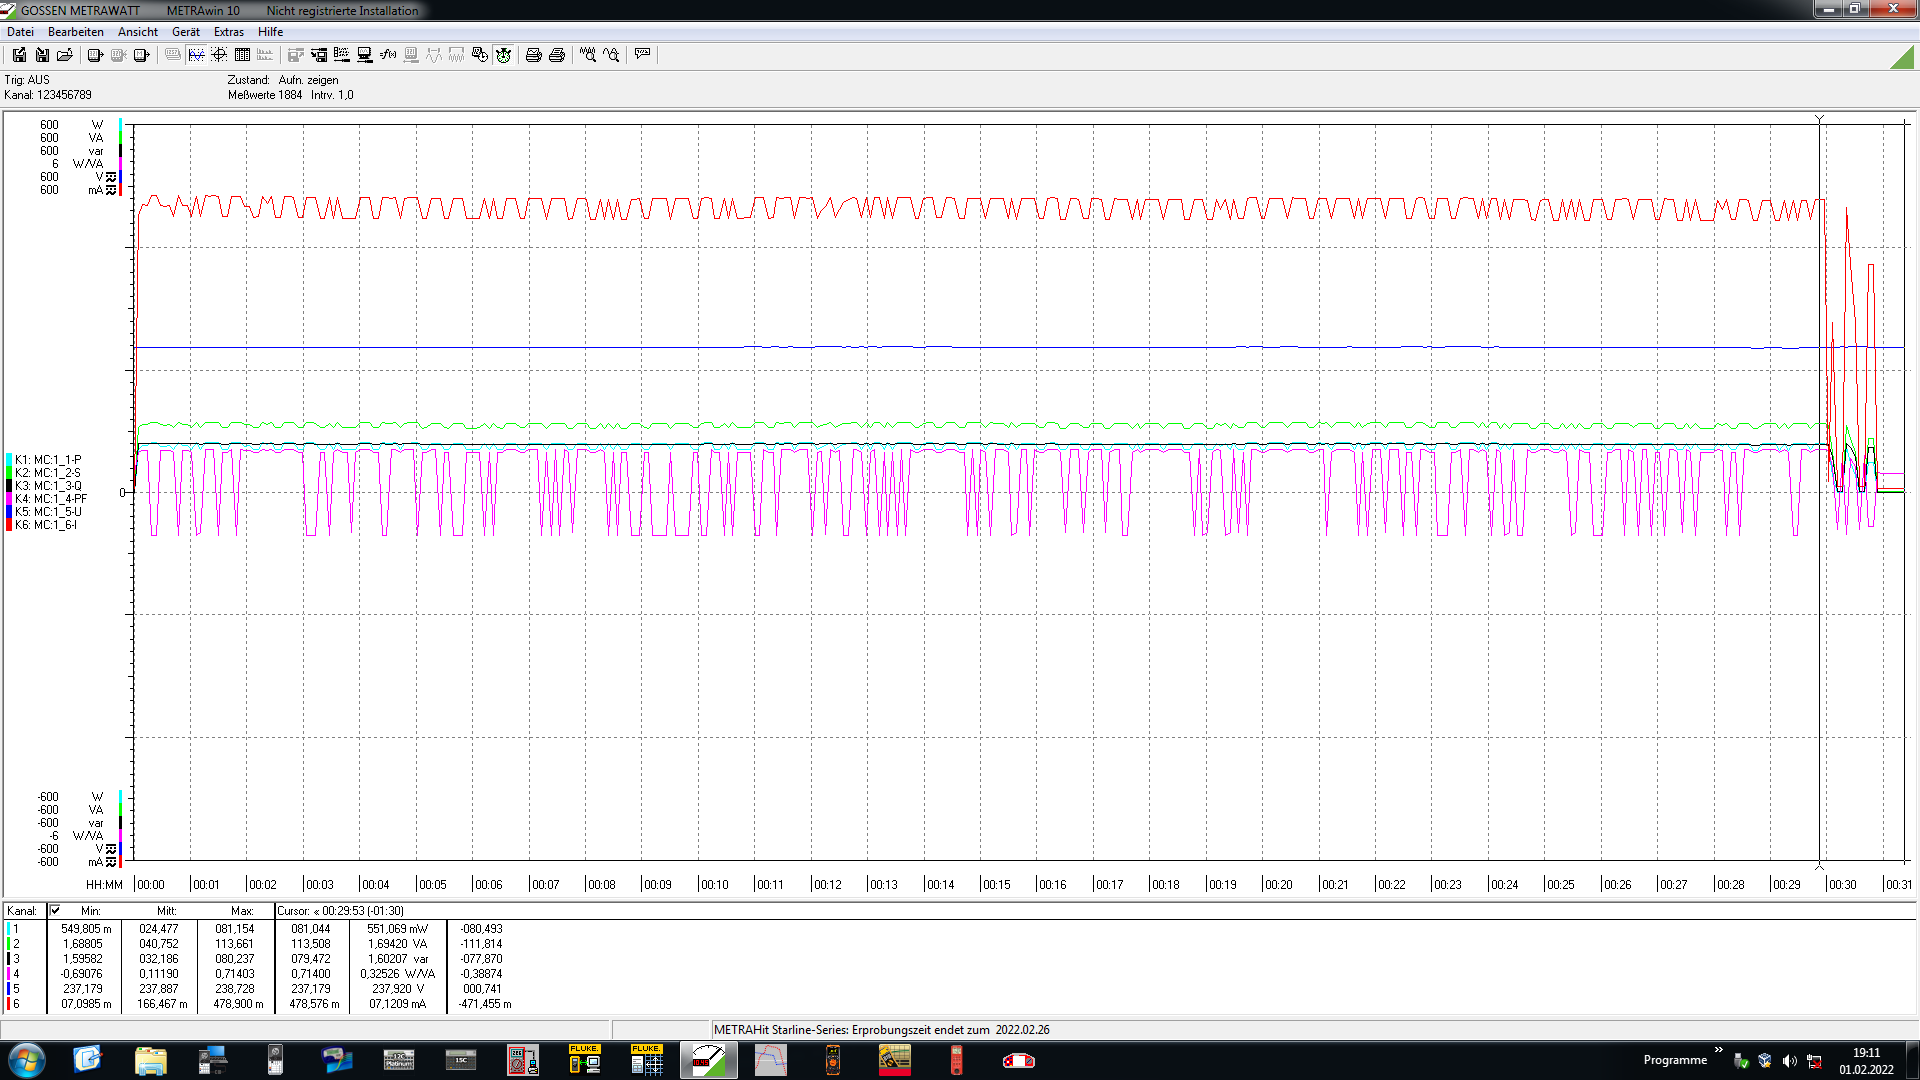Screen dimensions: 1920x1080
Task: Click the print toolbar icon
Action: (x=557, y=55)
